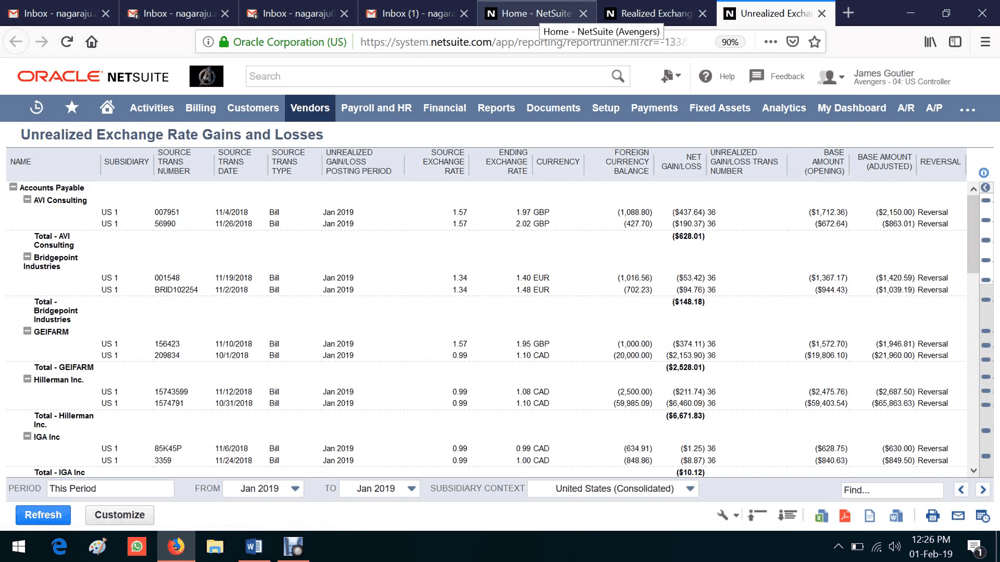Open the Help question mark icon
The height and width of the screenshot is (562, 1000).
(x=705, y=76)
